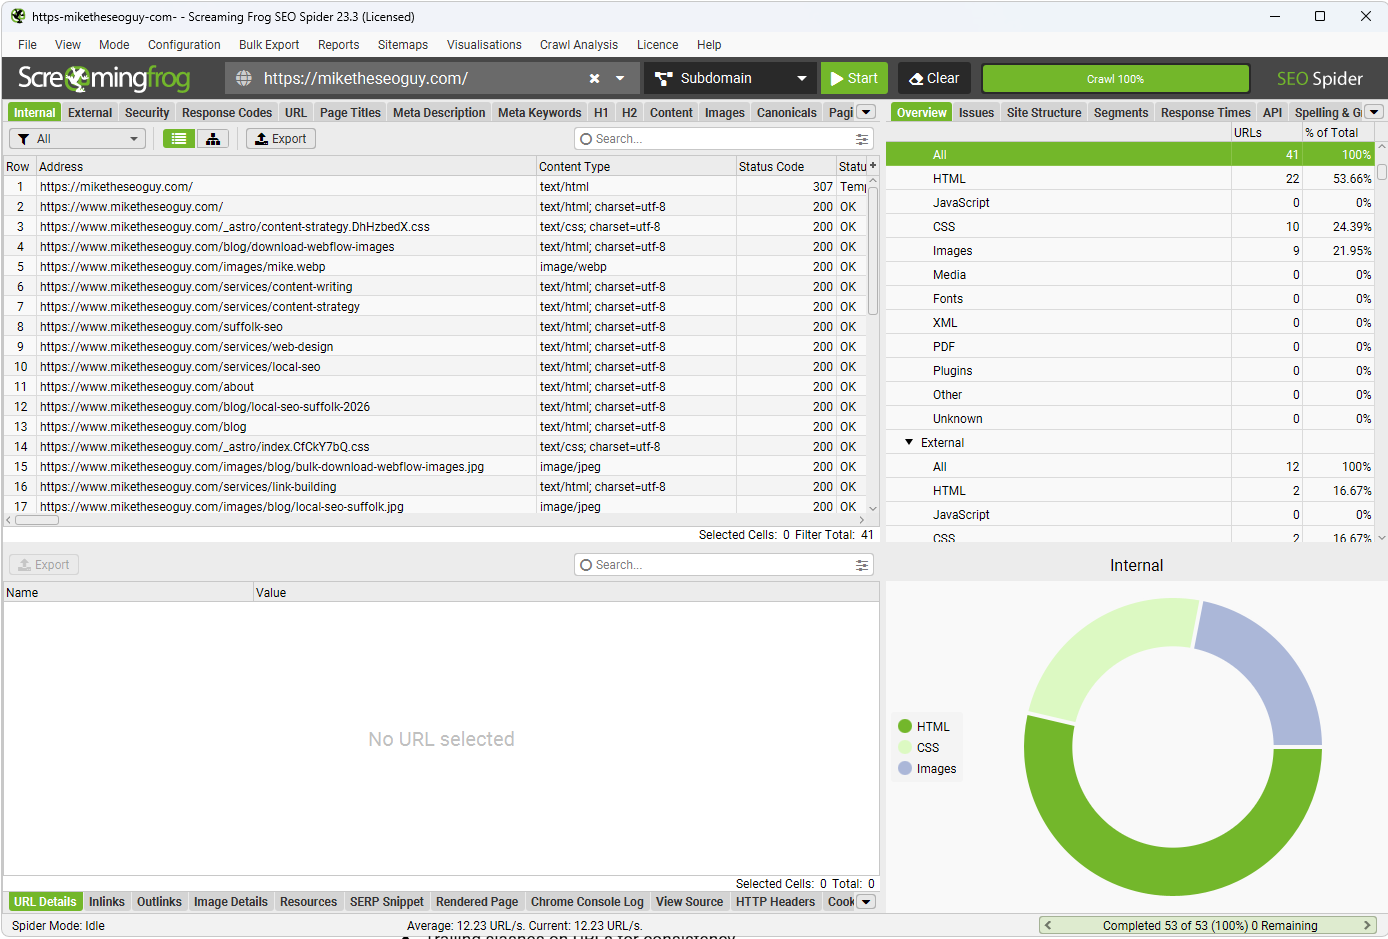
Task: Click the filter funnel icon next to All
Action: [27, 138]
